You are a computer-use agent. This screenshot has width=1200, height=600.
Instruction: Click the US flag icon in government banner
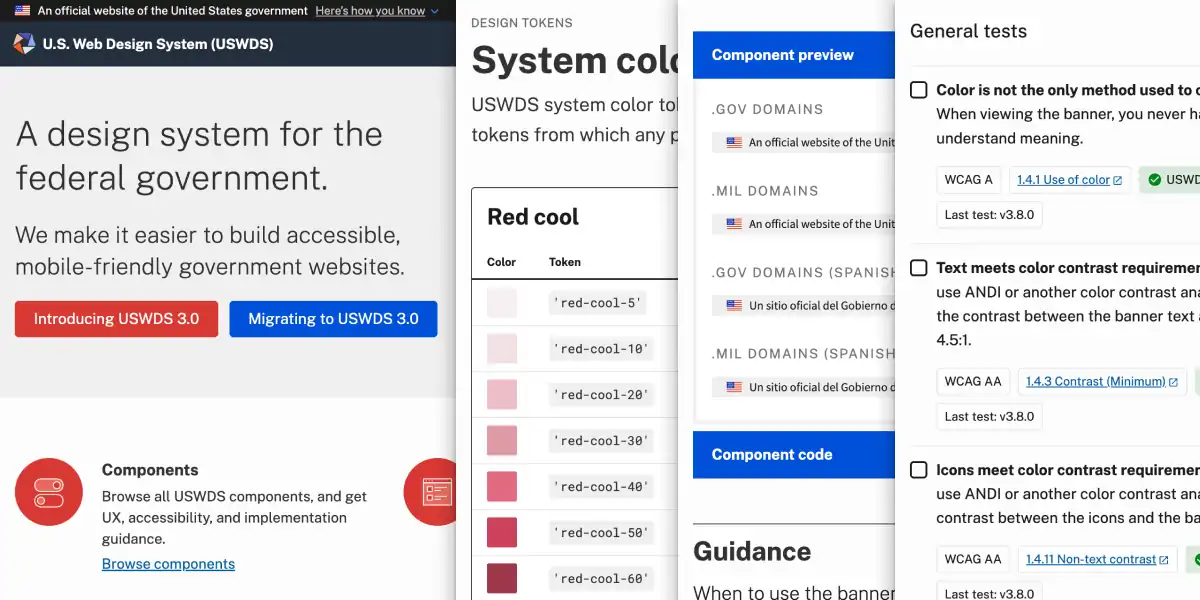coord(22,11)
